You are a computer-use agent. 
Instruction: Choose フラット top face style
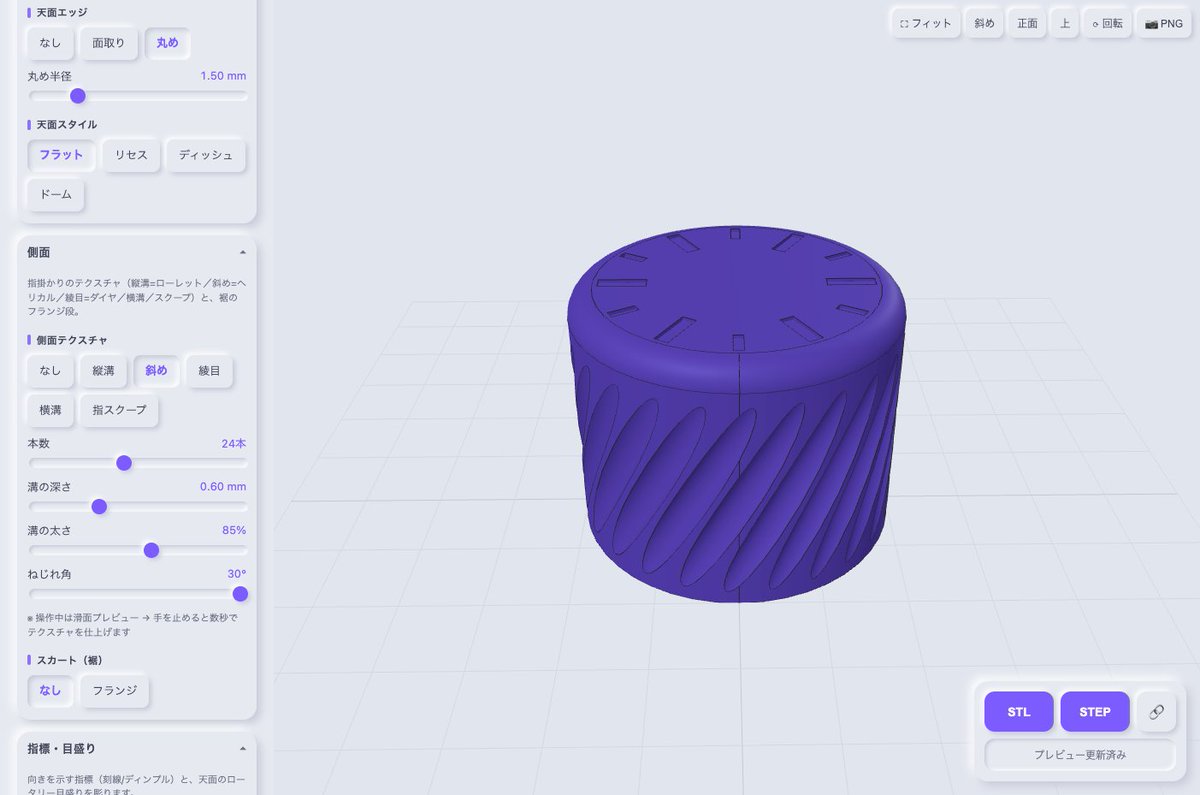tap(61, 155)
